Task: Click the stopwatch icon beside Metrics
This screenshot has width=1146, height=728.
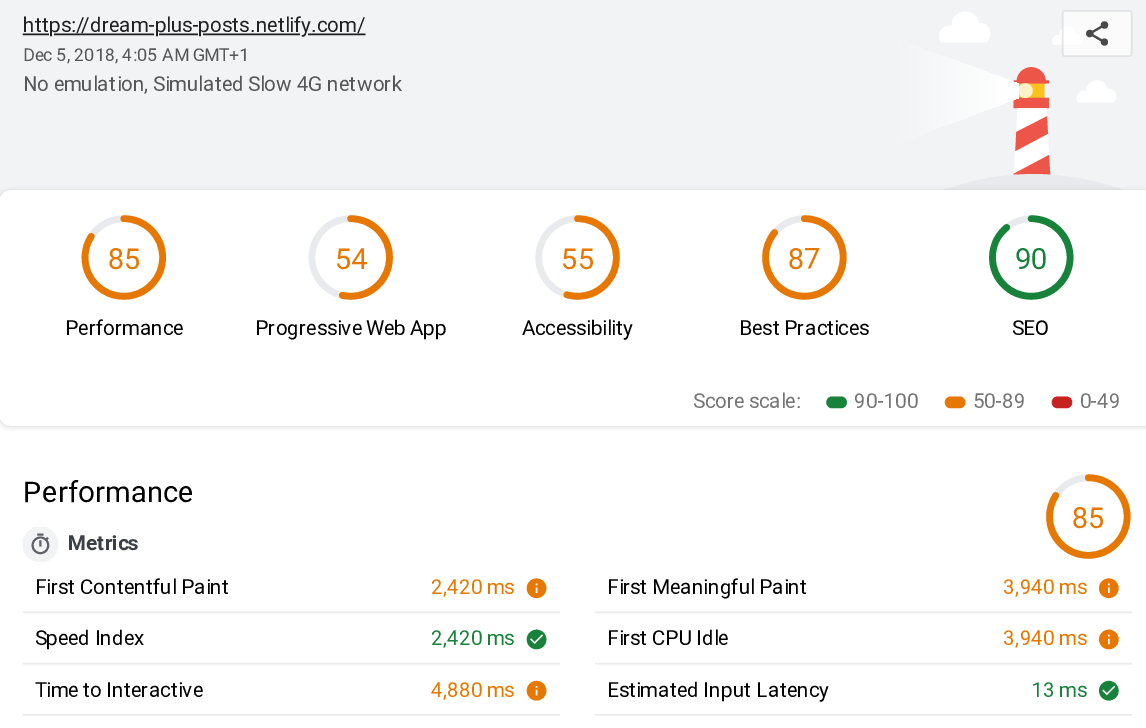Action: [x=40, y=544]
